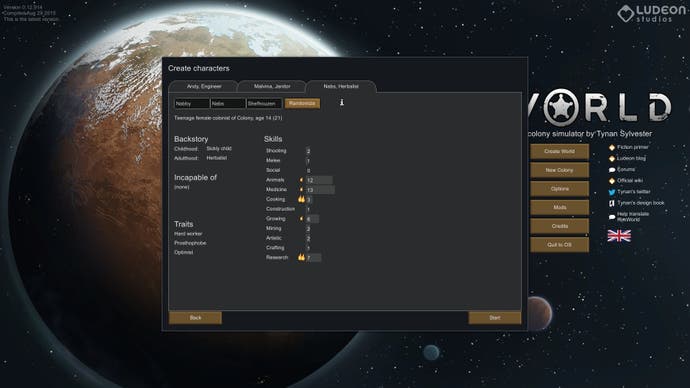Image resolution: width=690 pixels, height=388 pixels.
Task: Switch to the Malvina, Janitor tab
Action: click(x=272, y=87)
